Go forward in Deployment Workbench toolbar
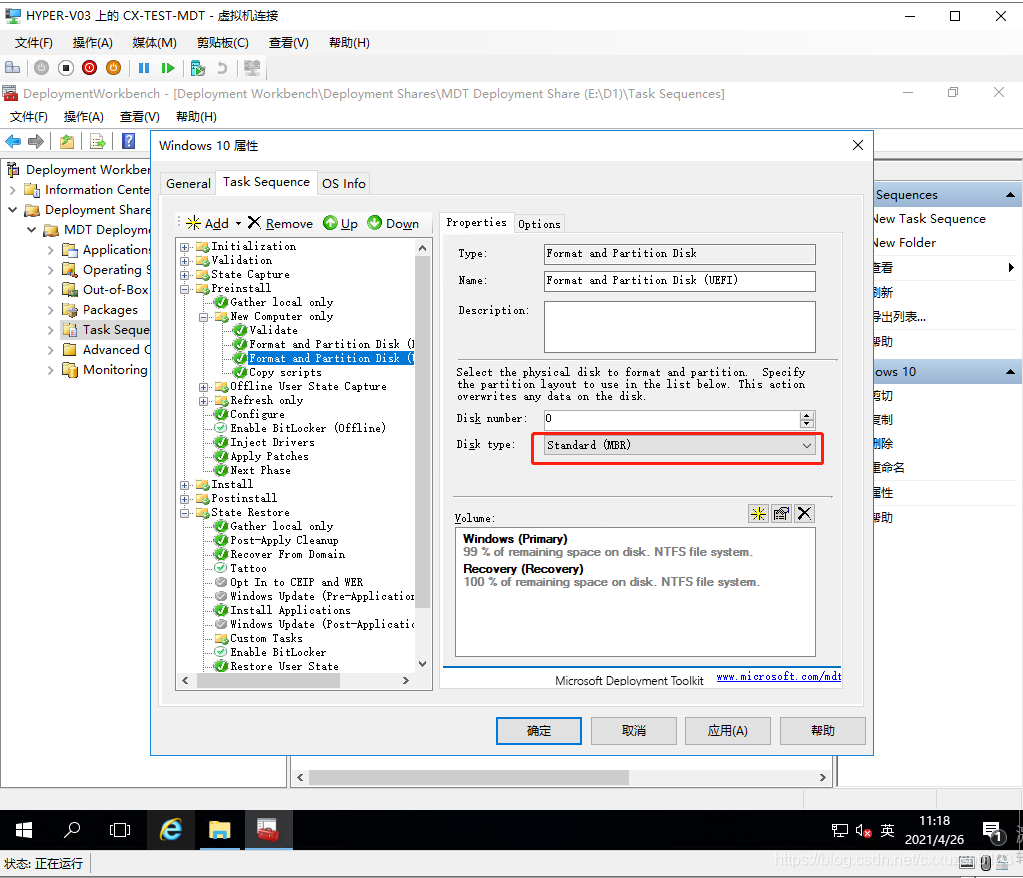The width and height of the screenshot is (1023, 878). coord(36,141)
